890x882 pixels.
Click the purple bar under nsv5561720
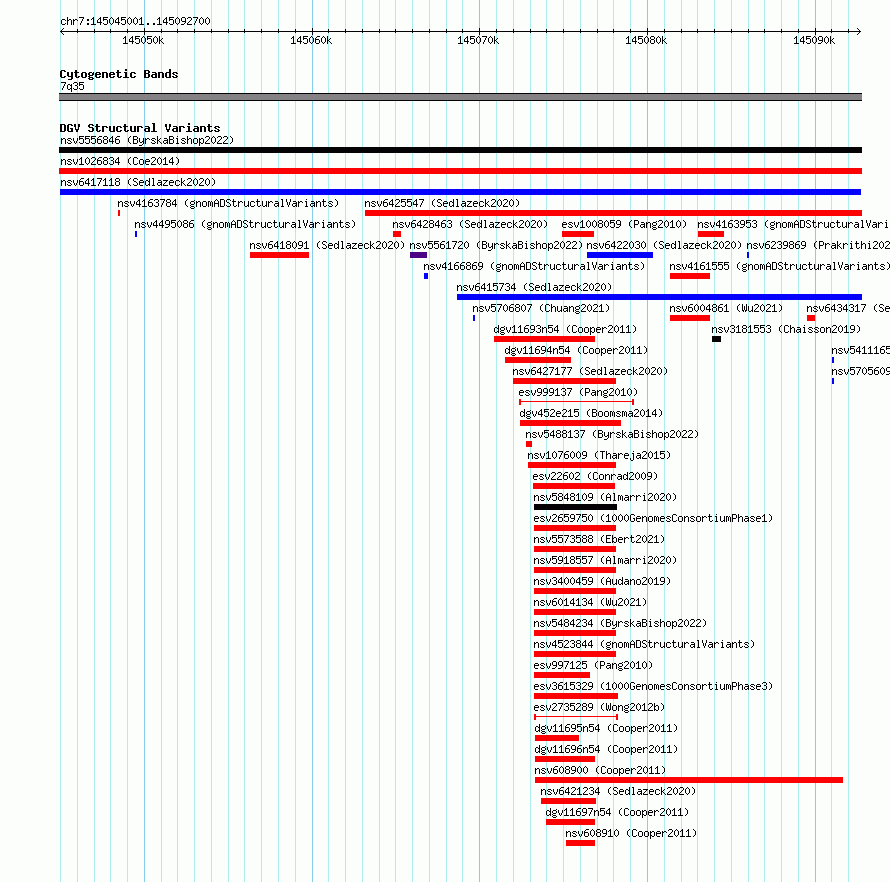[x=418, y=255]
